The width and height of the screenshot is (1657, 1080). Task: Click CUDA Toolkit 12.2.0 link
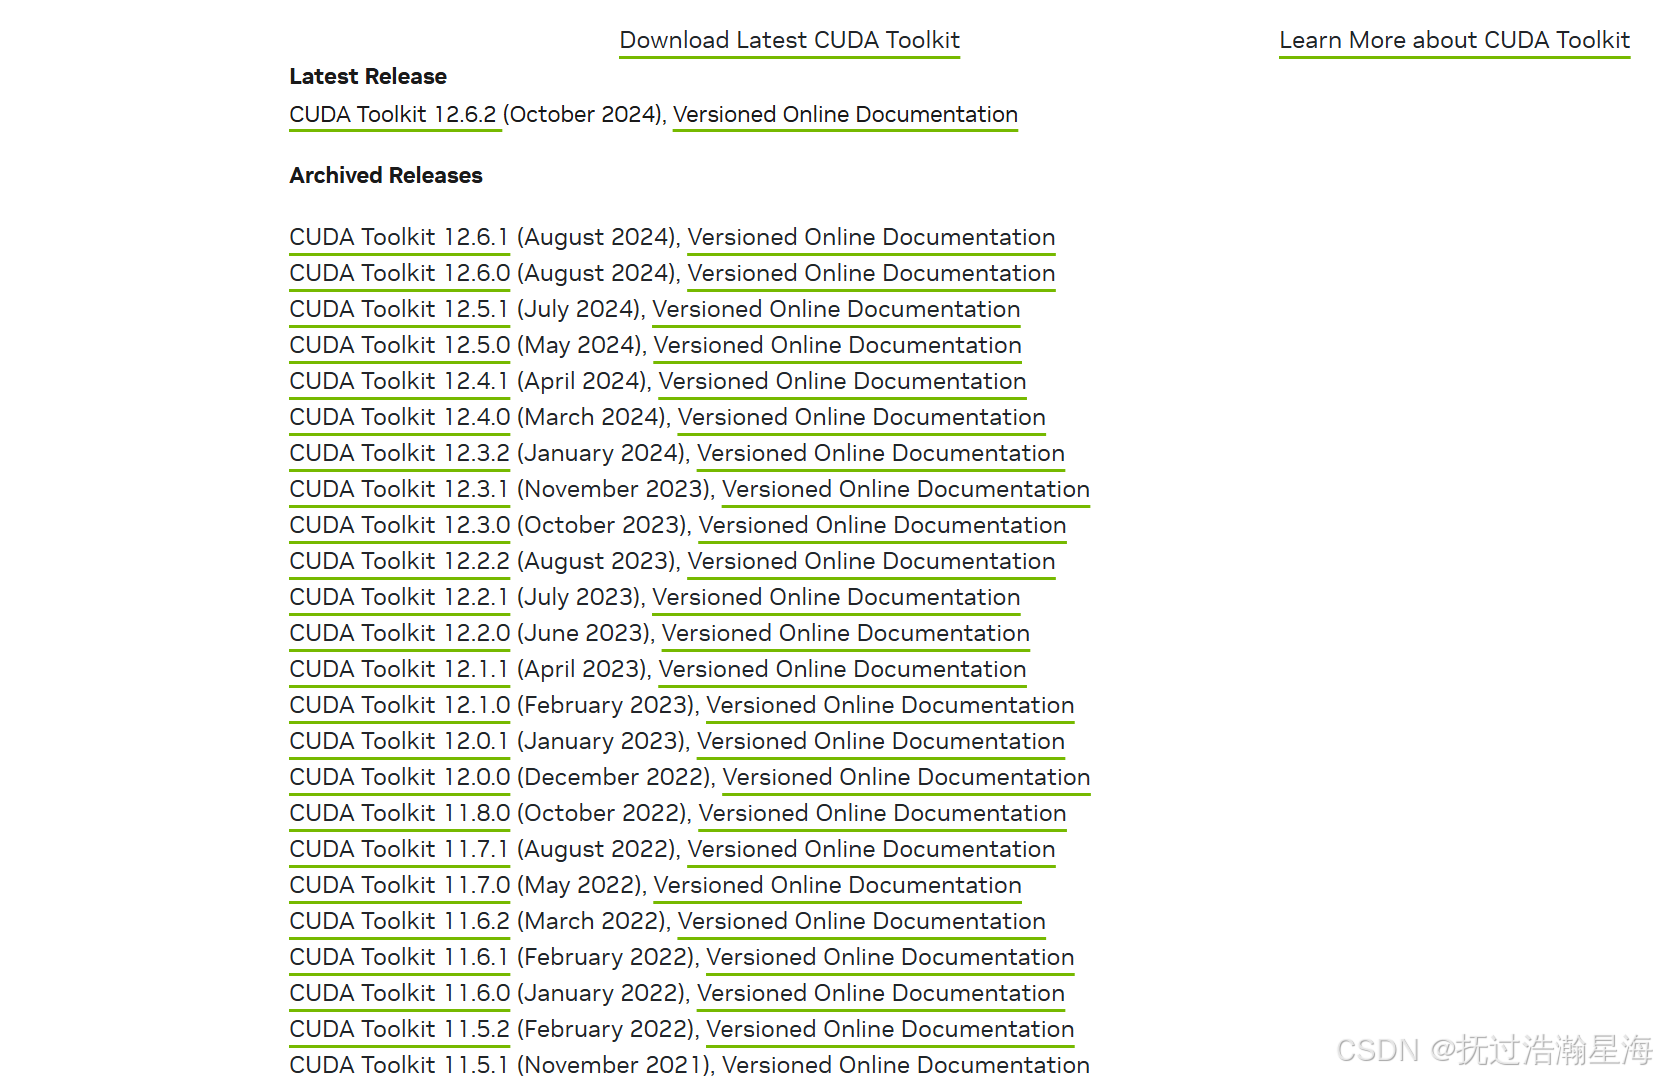(x=399, y=633)
